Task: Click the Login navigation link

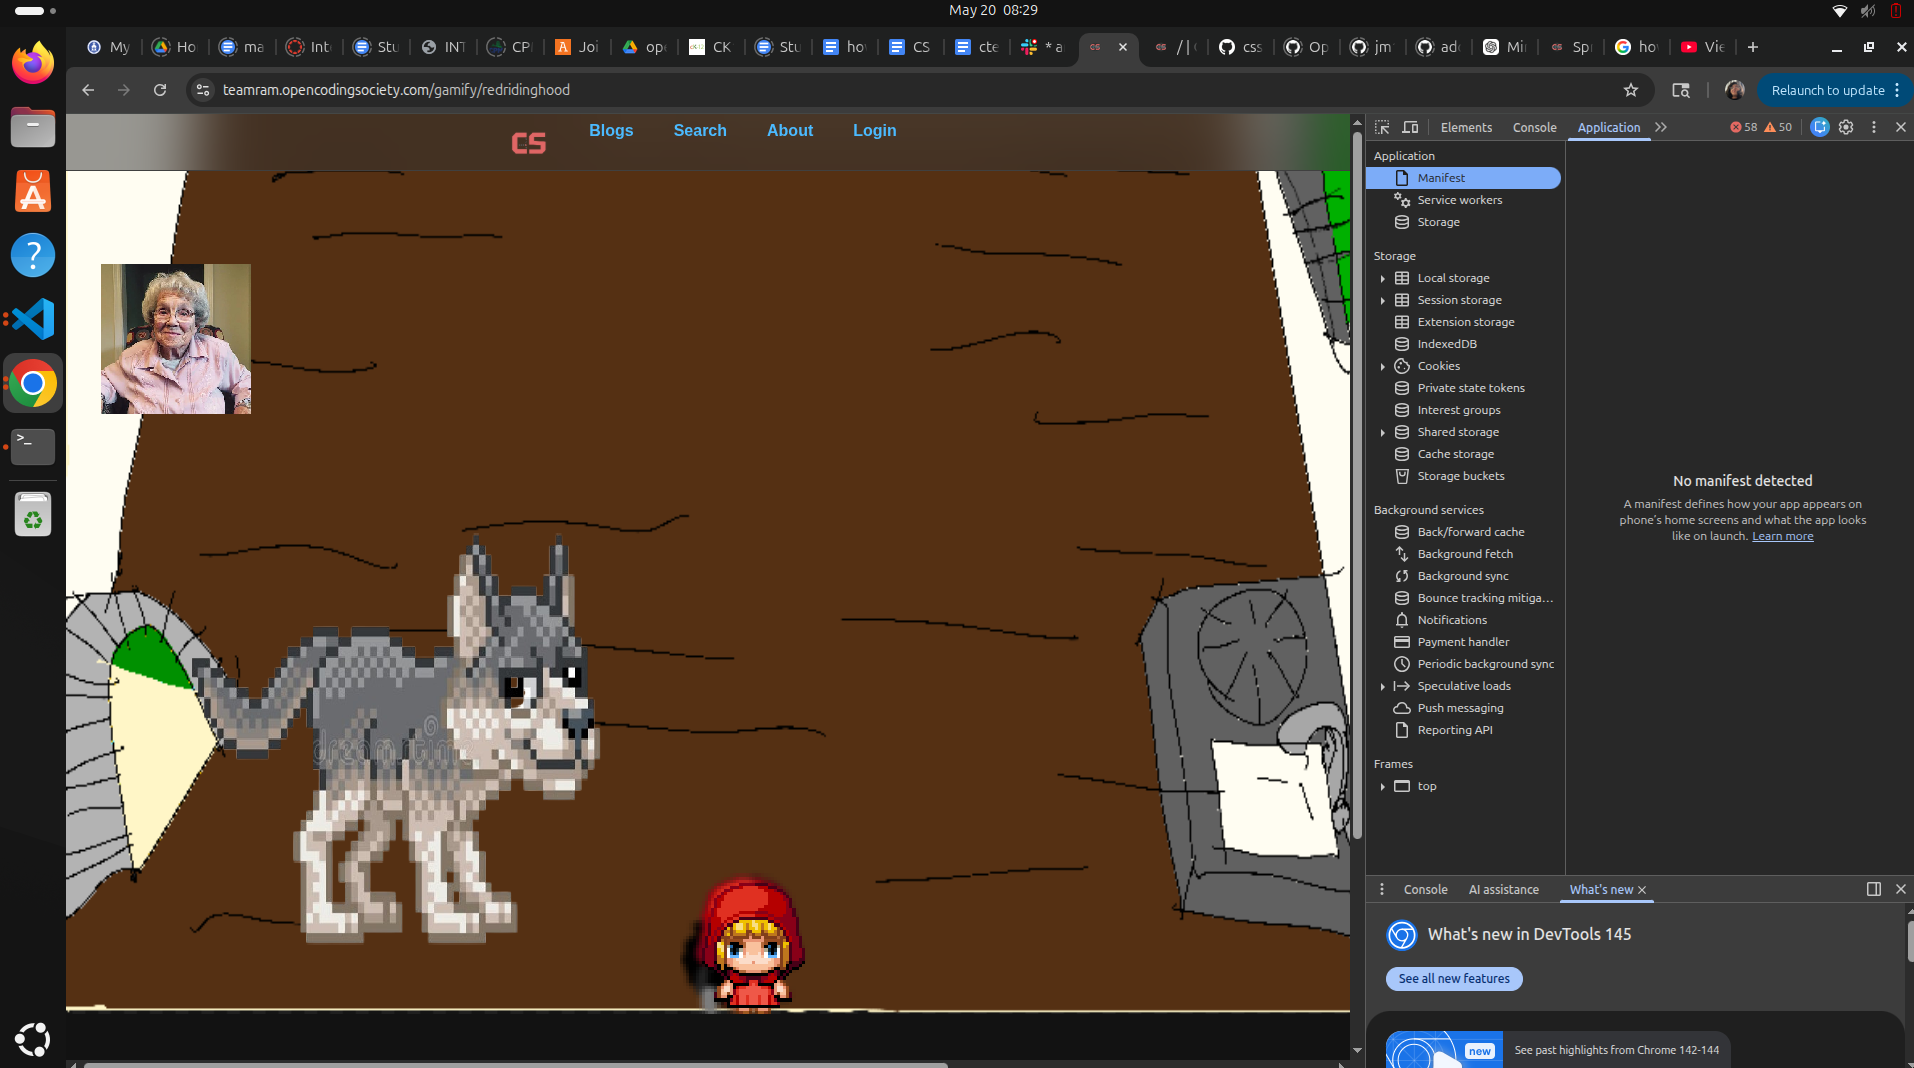Action: click(874, 130)
